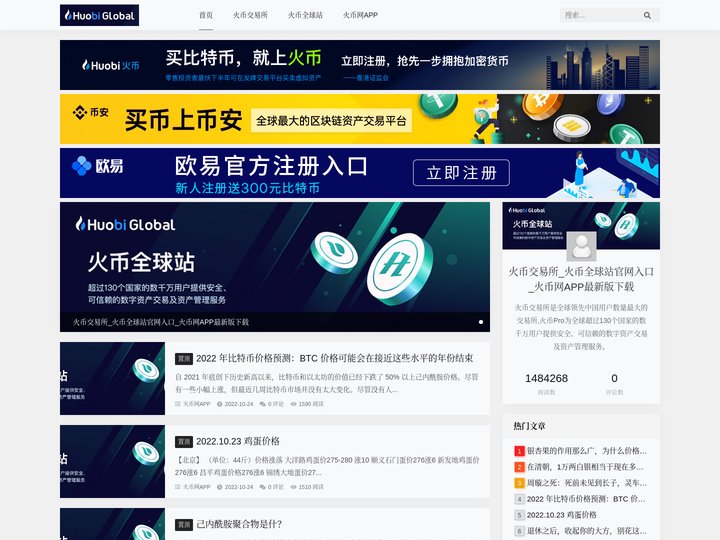Viewport: 720px width, 540px height.
Task: Click 火币网APP category under 鸡蛋价格 article
Action: point(197,487)
